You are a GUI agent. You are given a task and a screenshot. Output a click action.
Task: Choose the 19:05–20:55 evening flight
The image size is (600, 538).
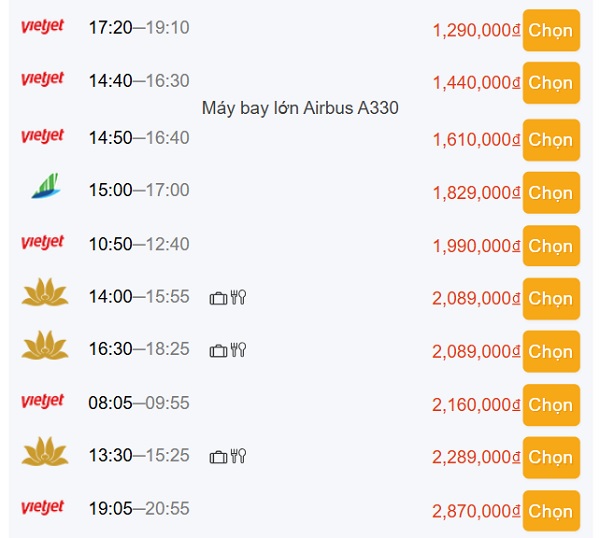[551, 511]
